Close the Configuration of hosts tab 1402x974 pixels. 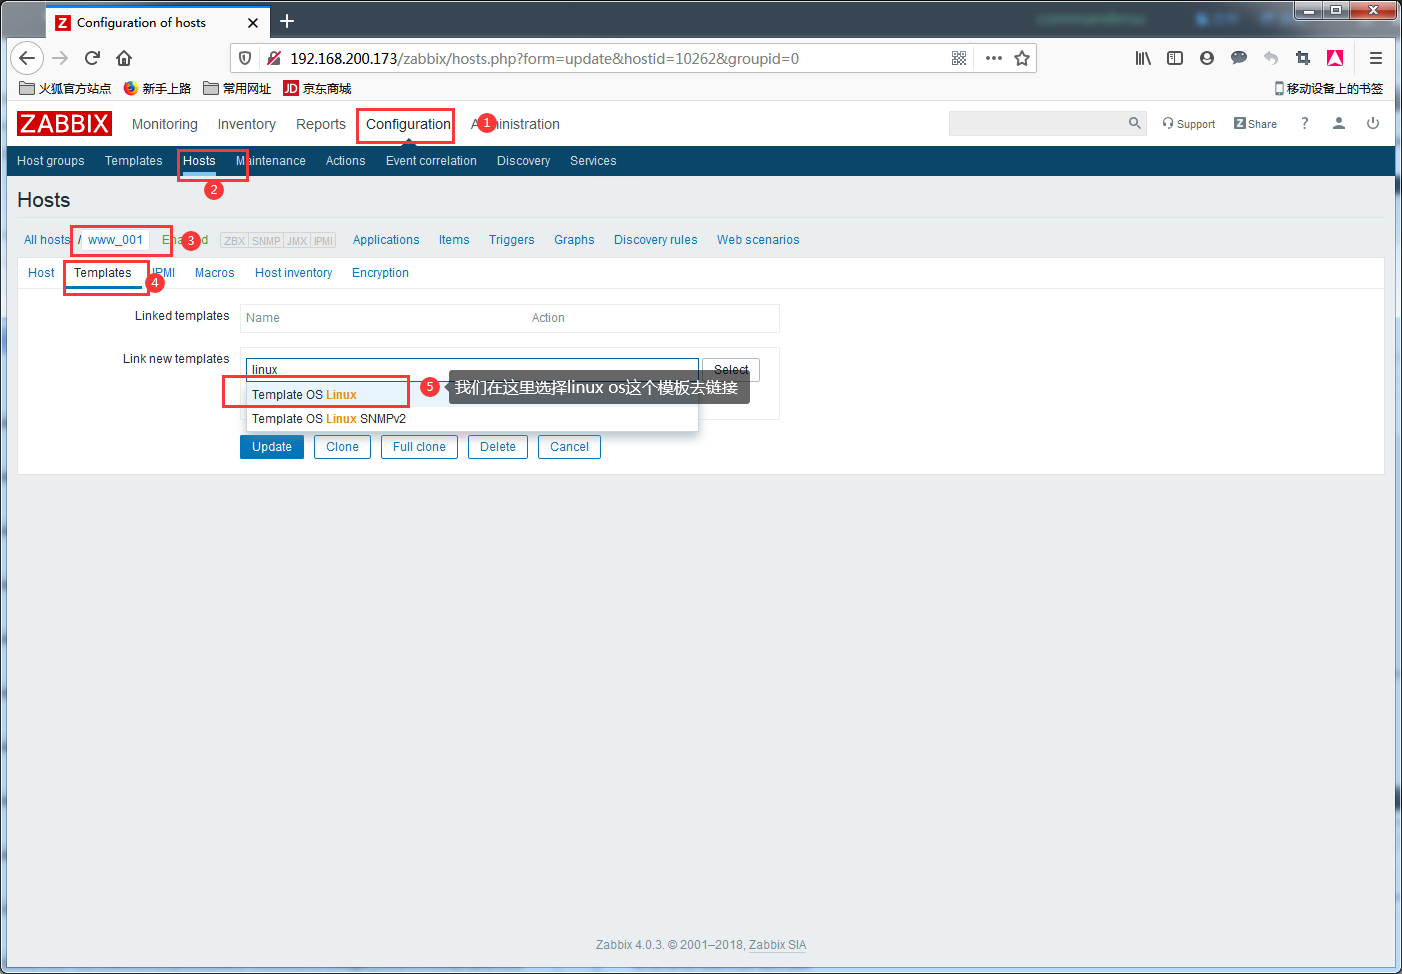pyautogui.click(x=253, y=22)
